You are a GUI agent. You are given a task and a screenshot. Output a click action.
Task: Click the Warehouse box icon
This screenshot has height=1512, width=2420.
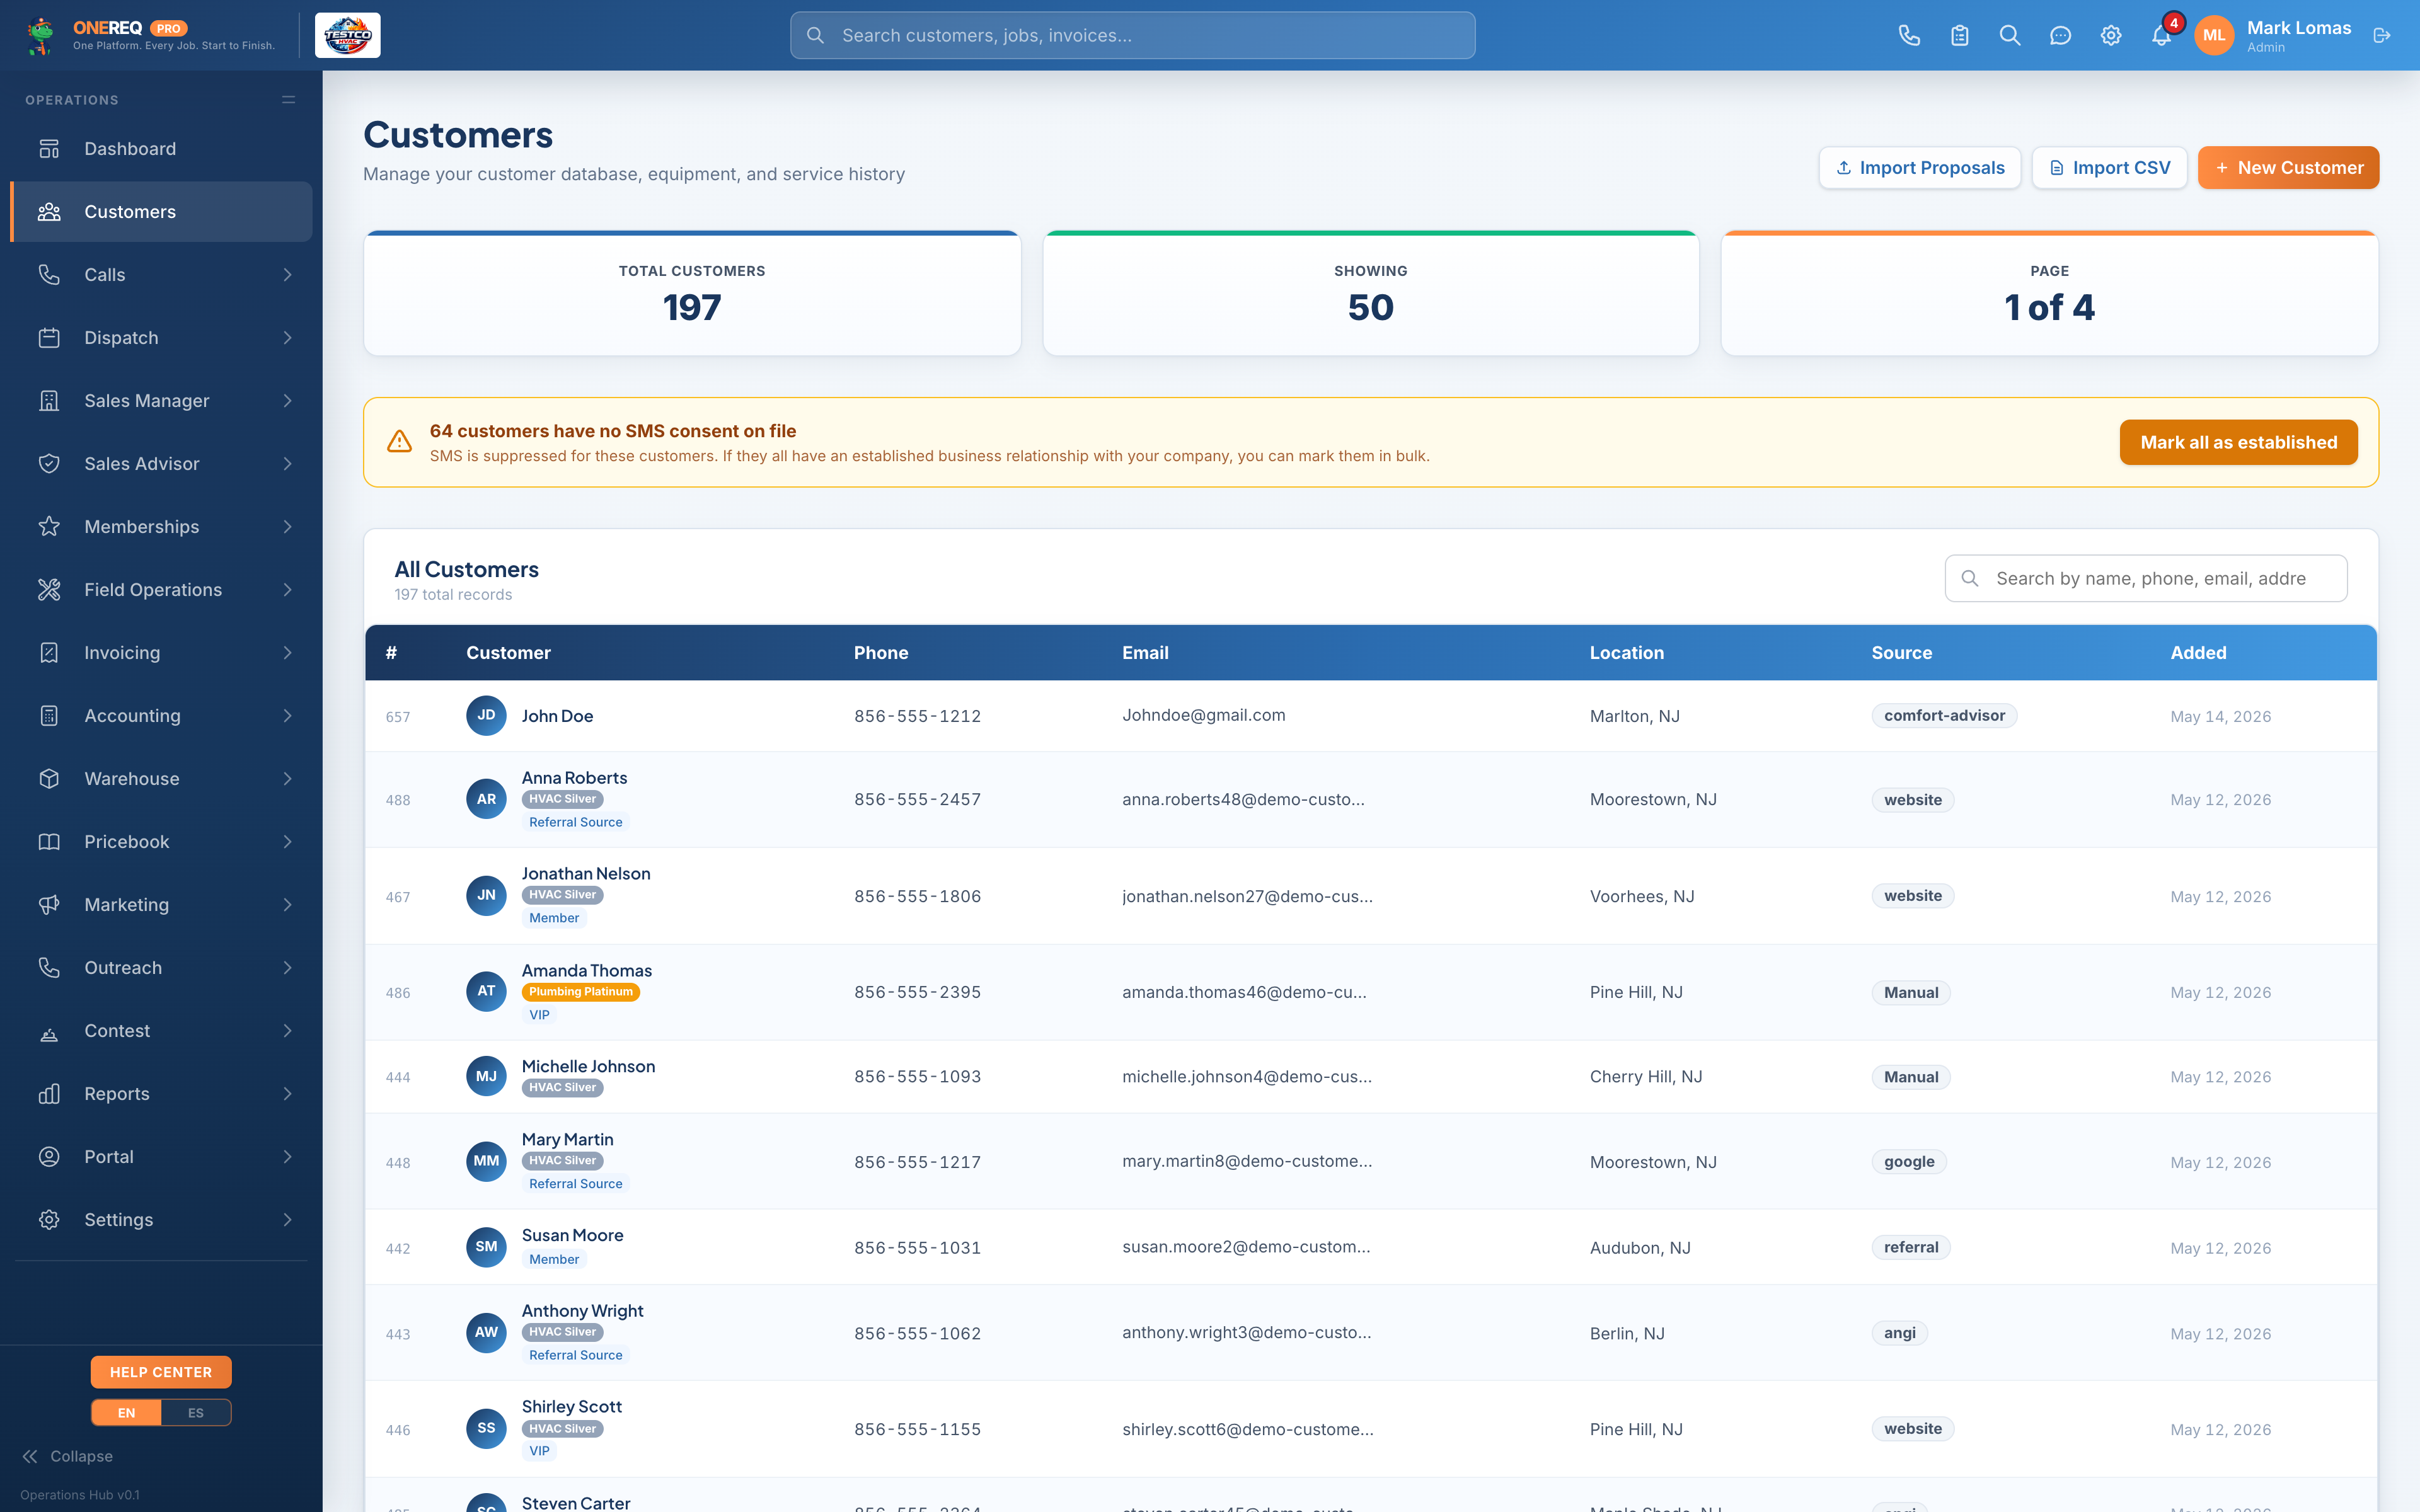pos(49,779)
